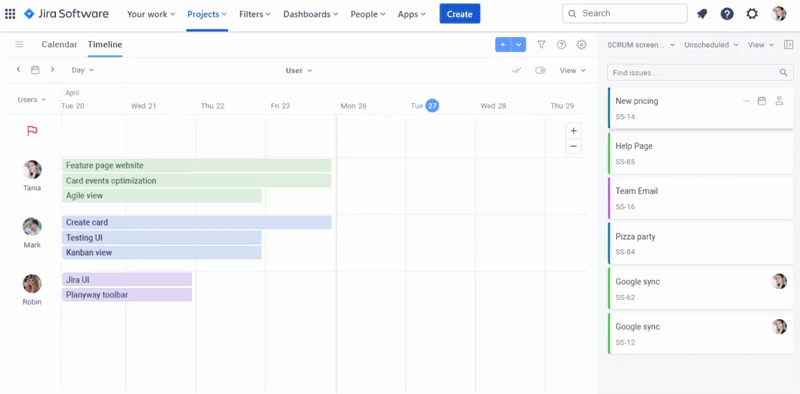Open the help question mark icon in top bar
This screenshot has height=394, width=800.
tap(727, 14)
